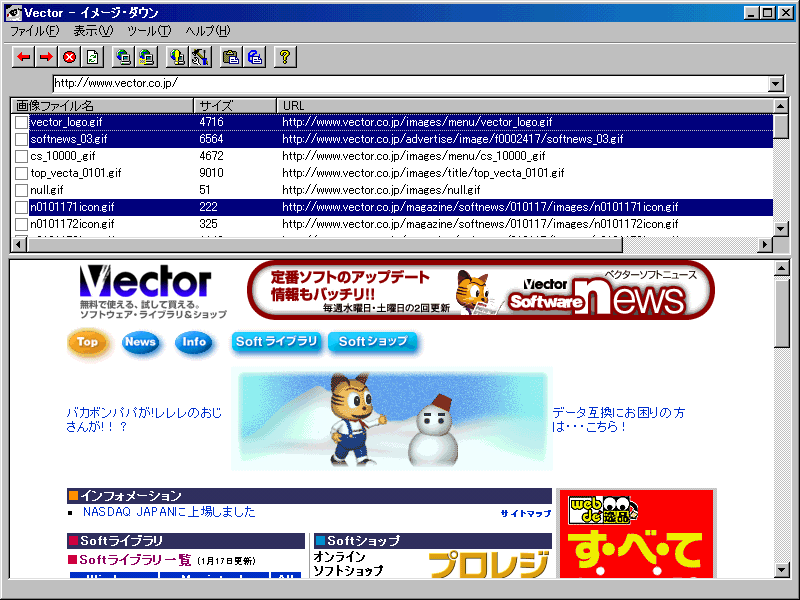Select the top_vecta_0101.gif file name
This screenshot has height=600, width=800.
[76, 173]
